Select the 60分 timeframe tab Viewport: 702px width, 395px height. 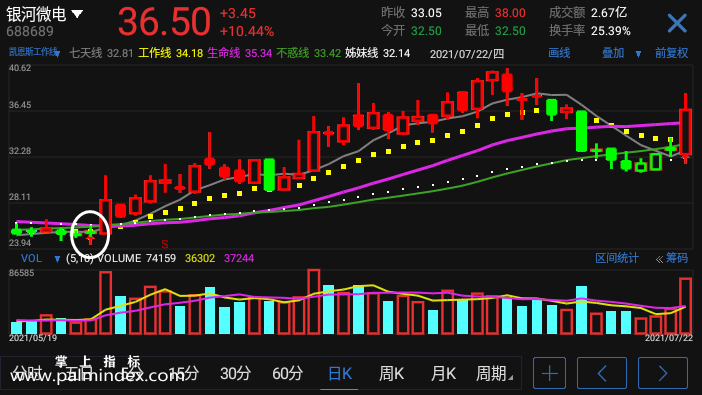[x=287, y=373]
